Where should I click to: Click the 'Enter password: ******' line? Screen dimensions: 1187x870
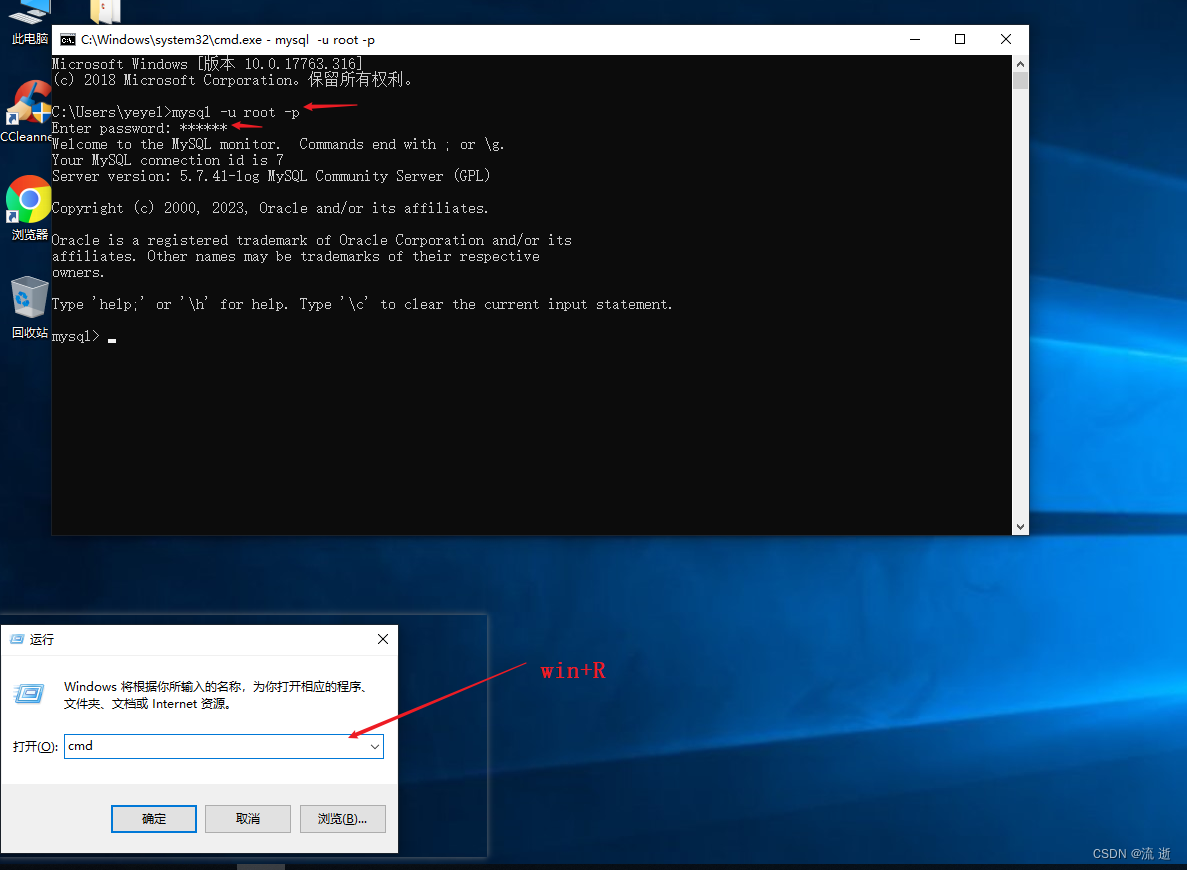click(139, 128)
